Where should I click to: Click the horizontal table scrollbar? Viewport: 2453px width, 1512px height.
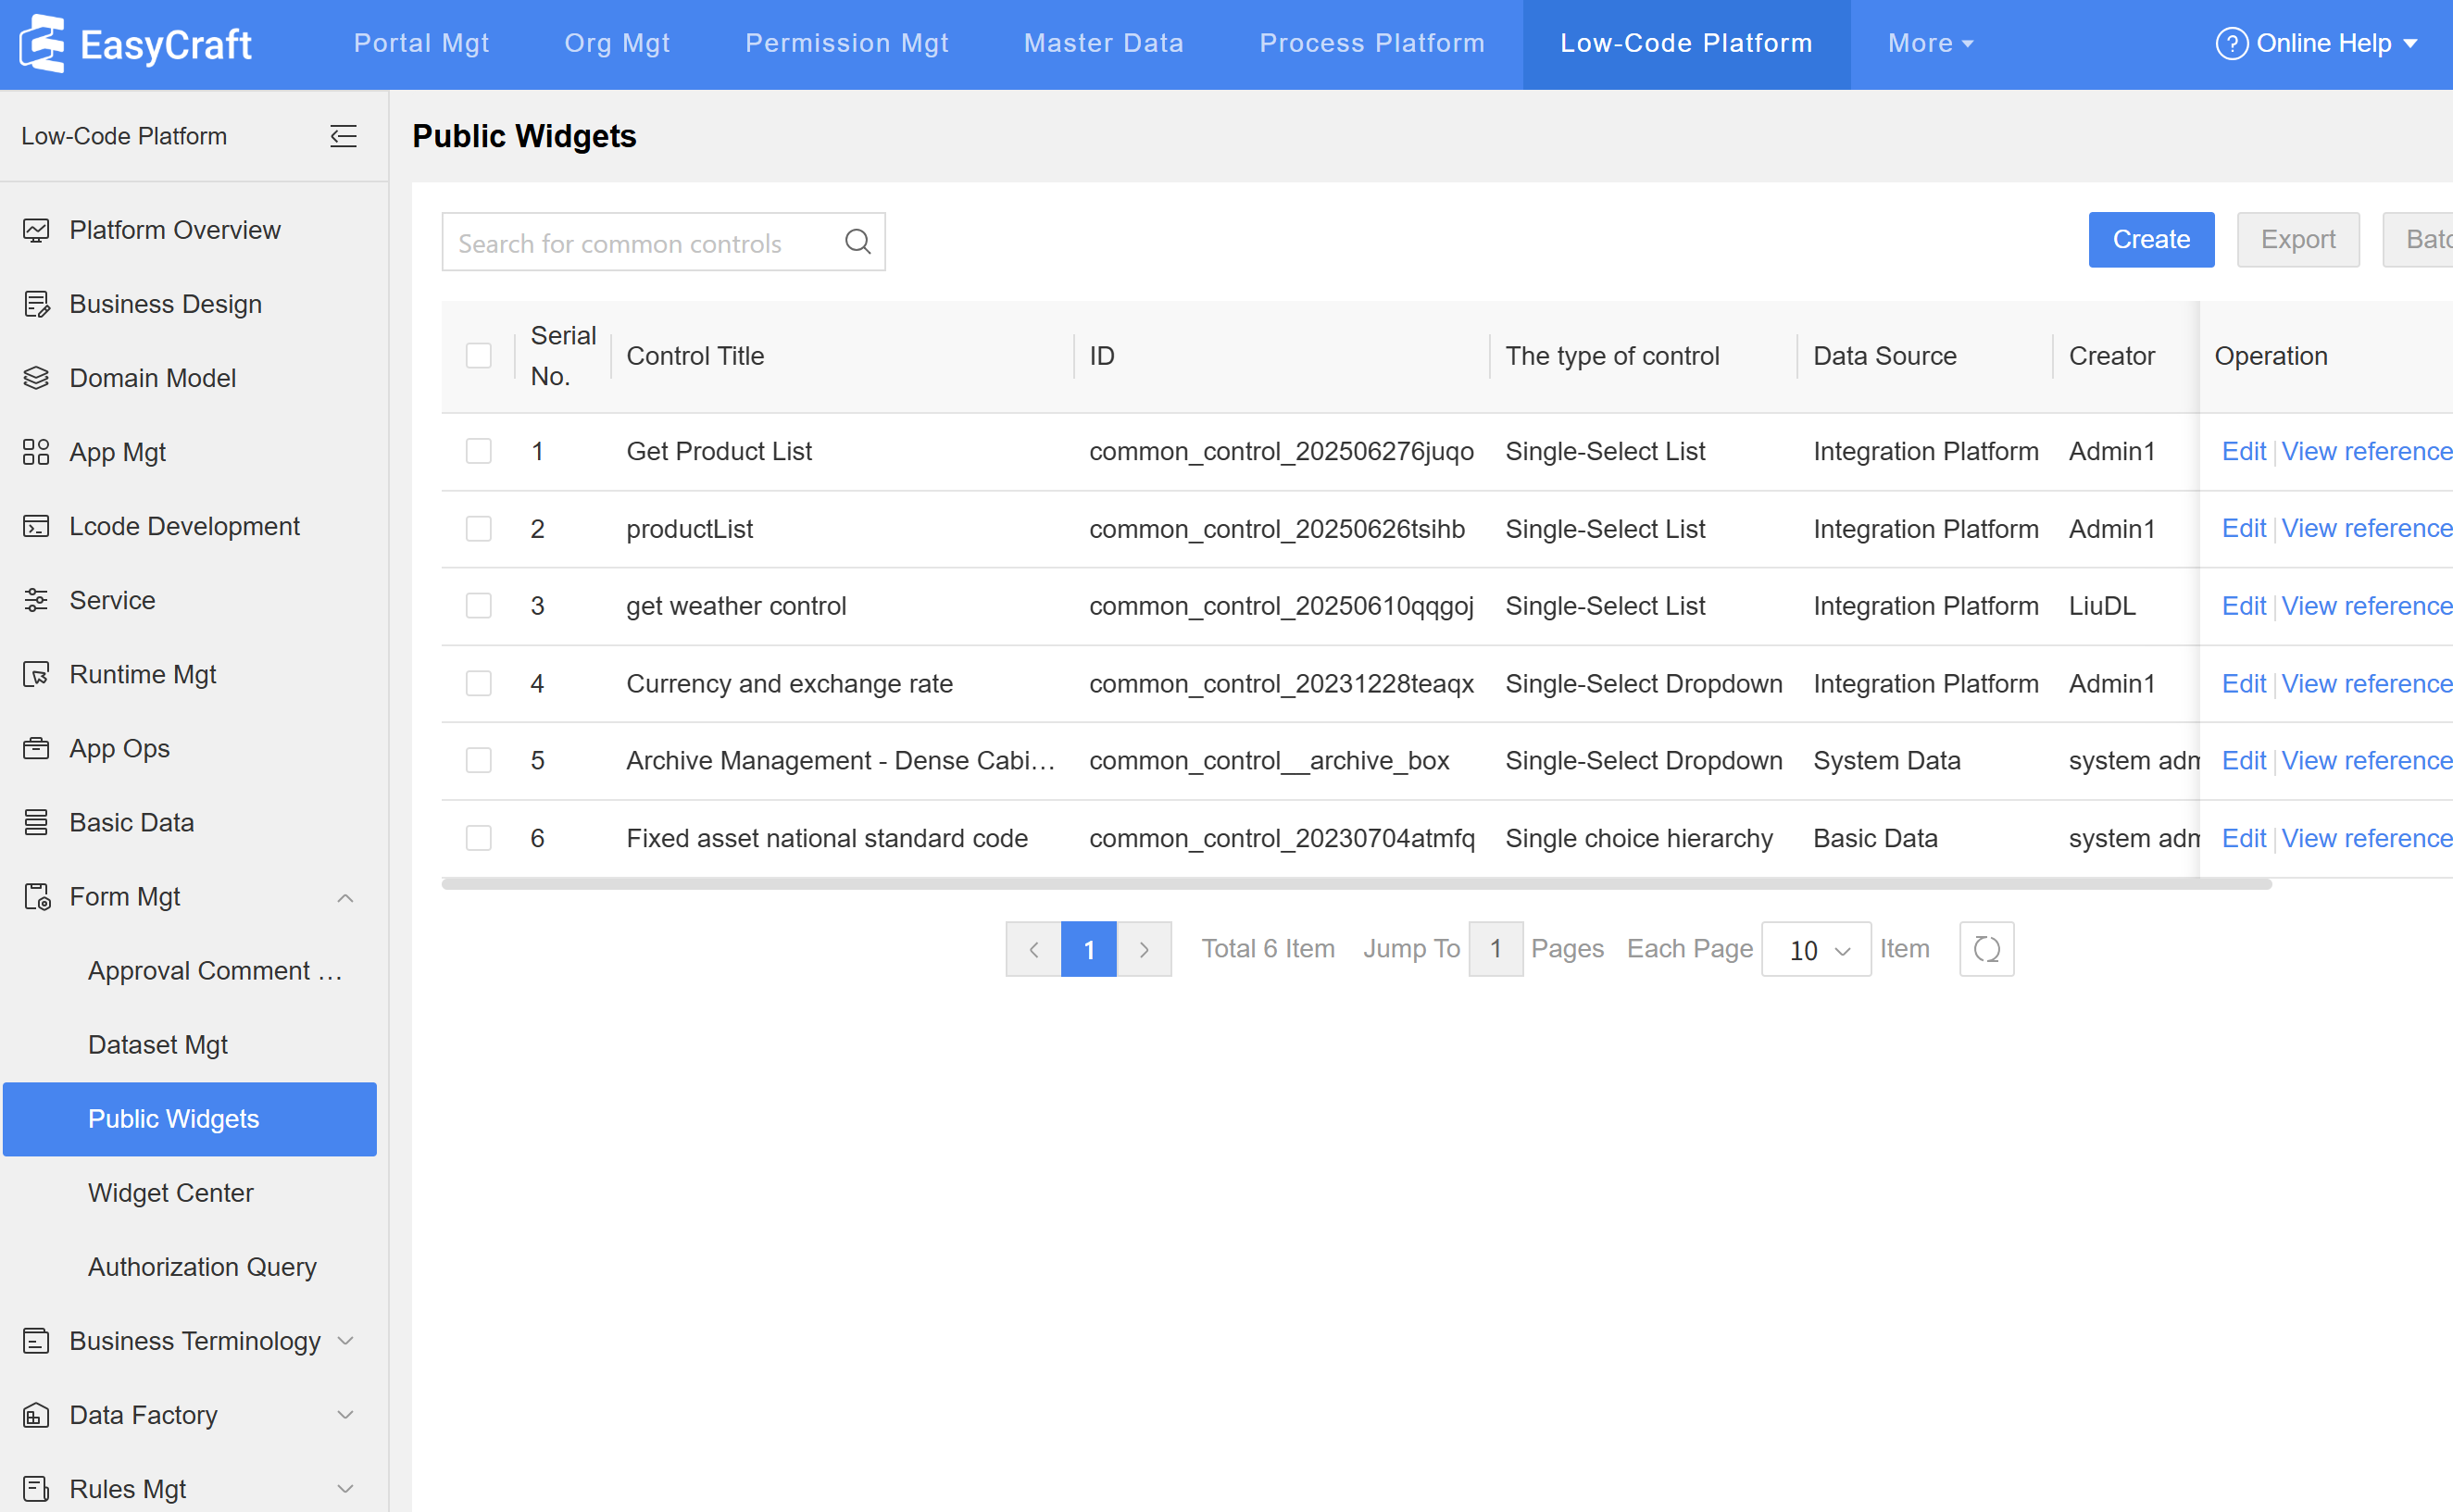click(x=1355, y=884)
